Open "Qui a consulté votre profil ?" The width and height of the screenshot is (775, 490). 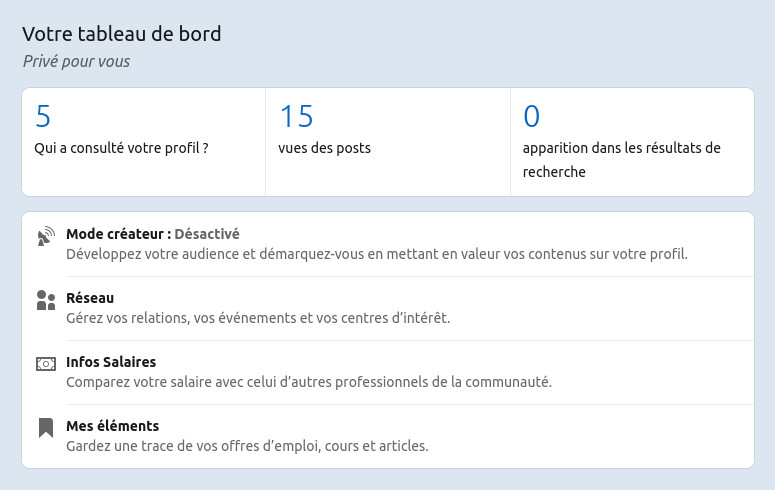[121, 148]
